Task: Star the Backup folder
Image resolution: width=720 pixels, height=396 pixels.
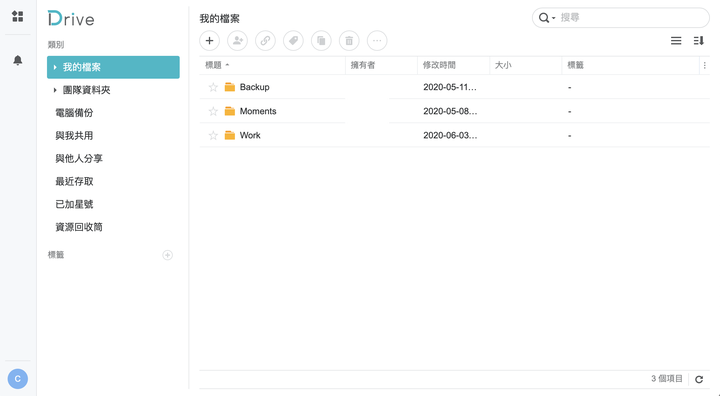Action: coord(213,87)
